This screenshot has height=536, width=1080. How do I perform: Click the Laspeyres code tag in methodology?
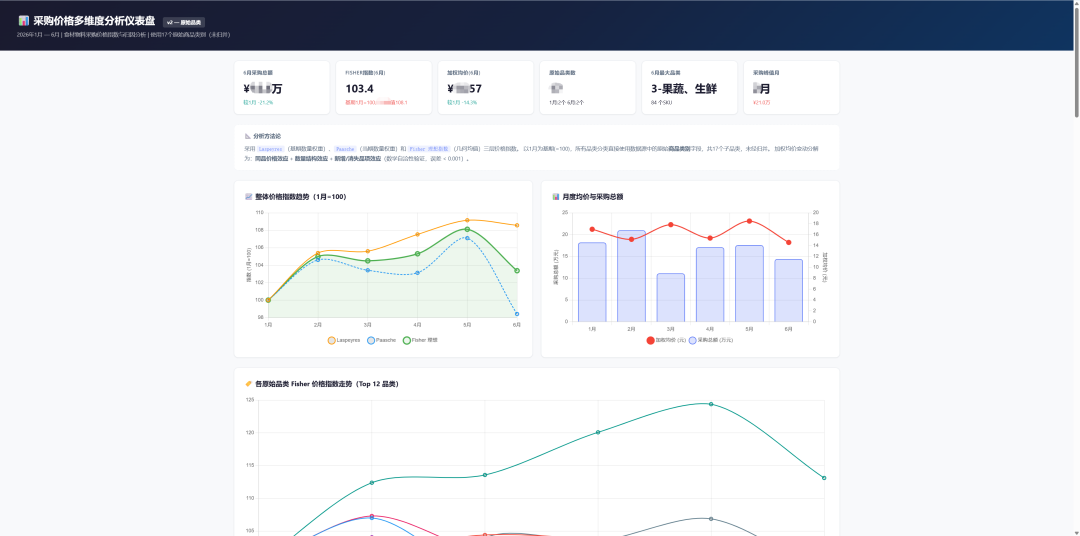271,149
